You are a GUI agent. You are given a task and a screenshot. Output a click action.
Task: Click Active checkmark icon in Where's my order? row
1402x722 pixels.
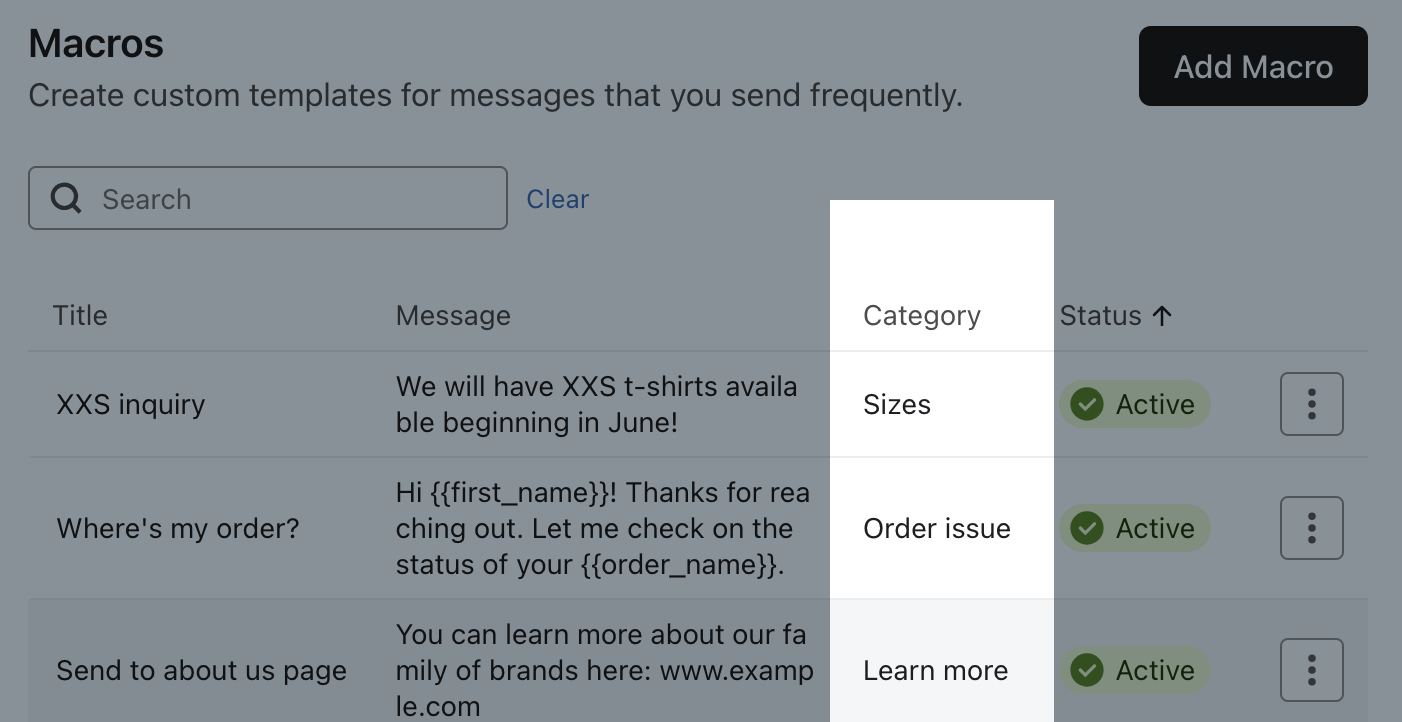[1087, 528]
